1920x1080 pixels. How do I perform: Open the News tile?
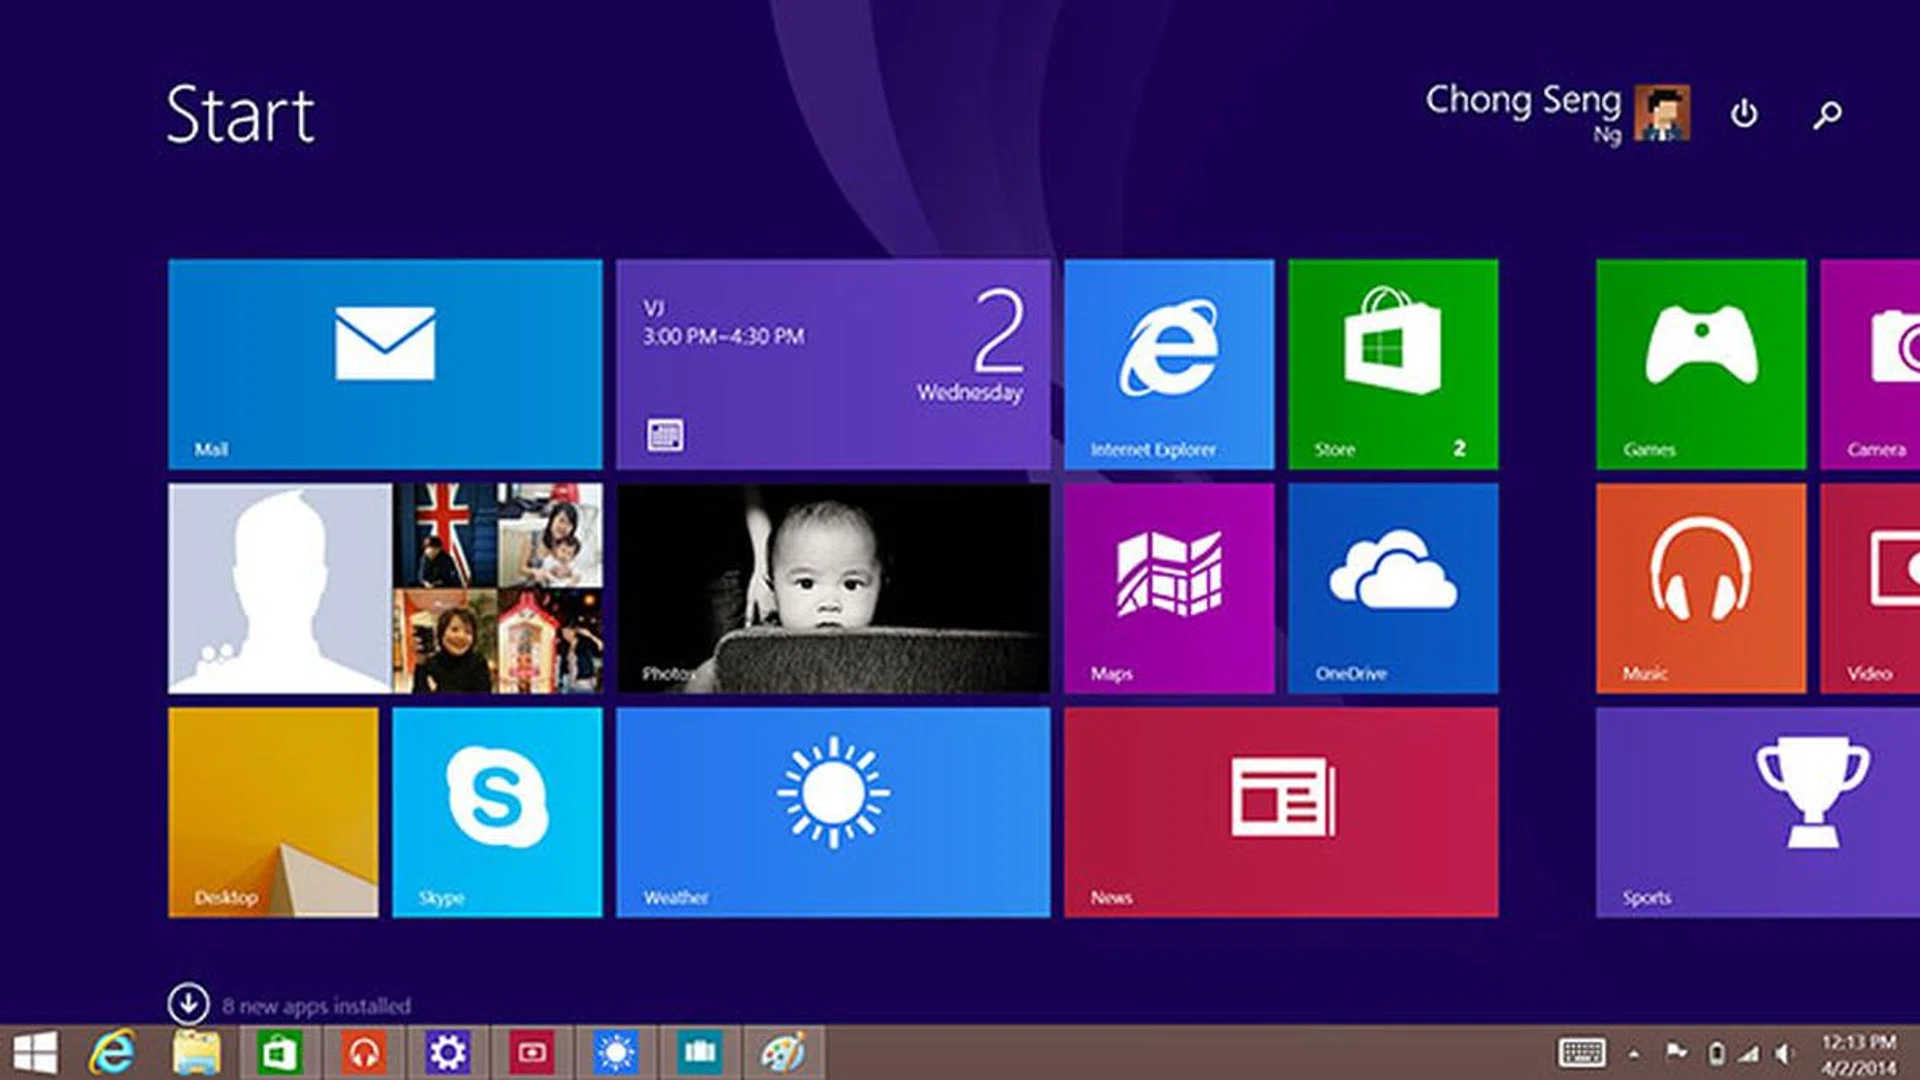1281,812
